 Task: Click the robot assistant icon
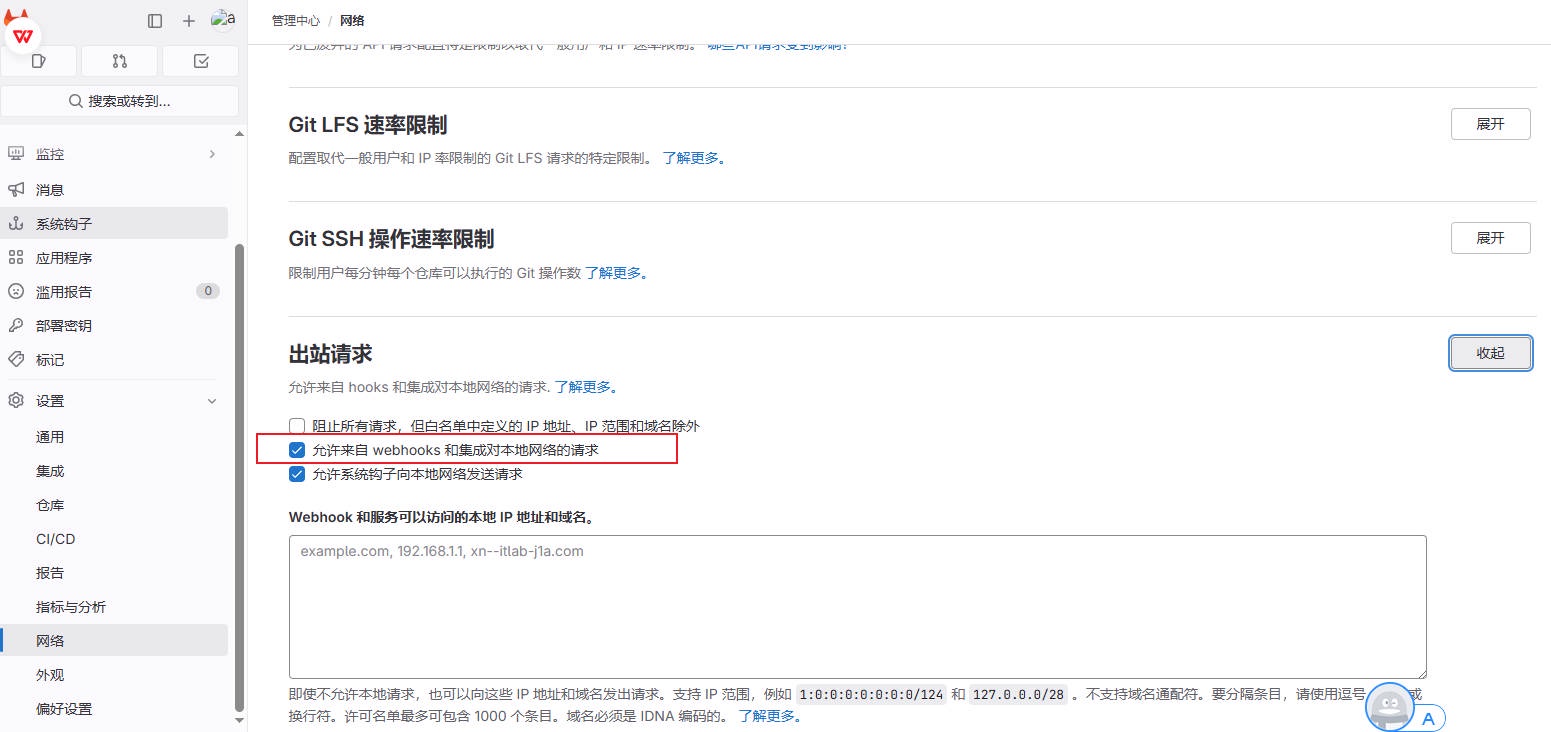tap(1389, 705)
